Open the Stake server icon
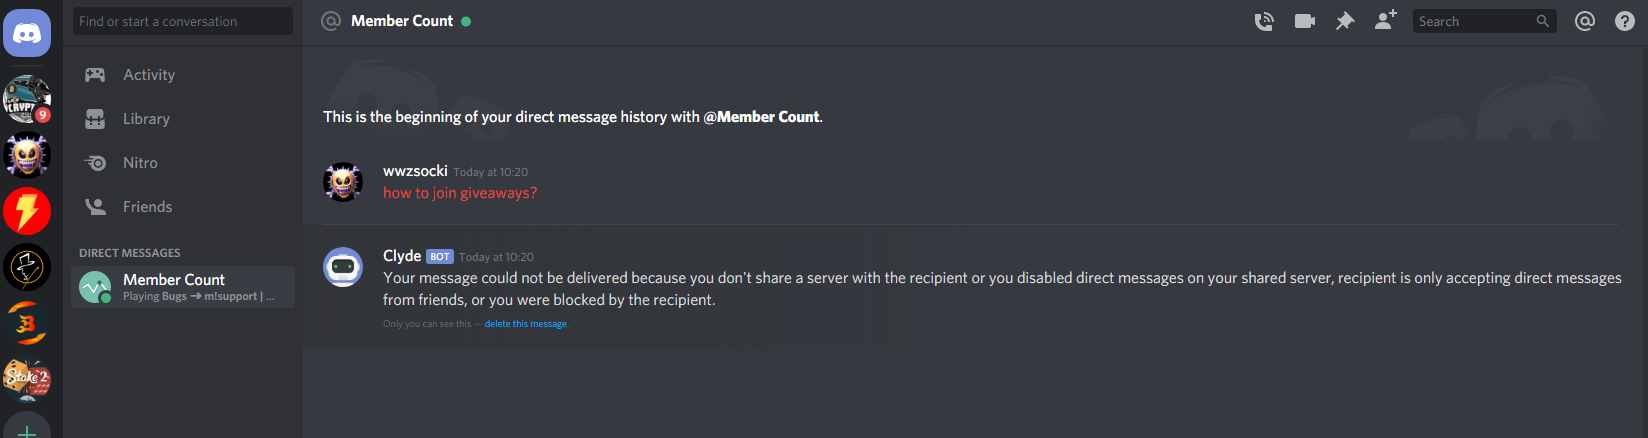 pyautogui.click(x=27, y=379)
